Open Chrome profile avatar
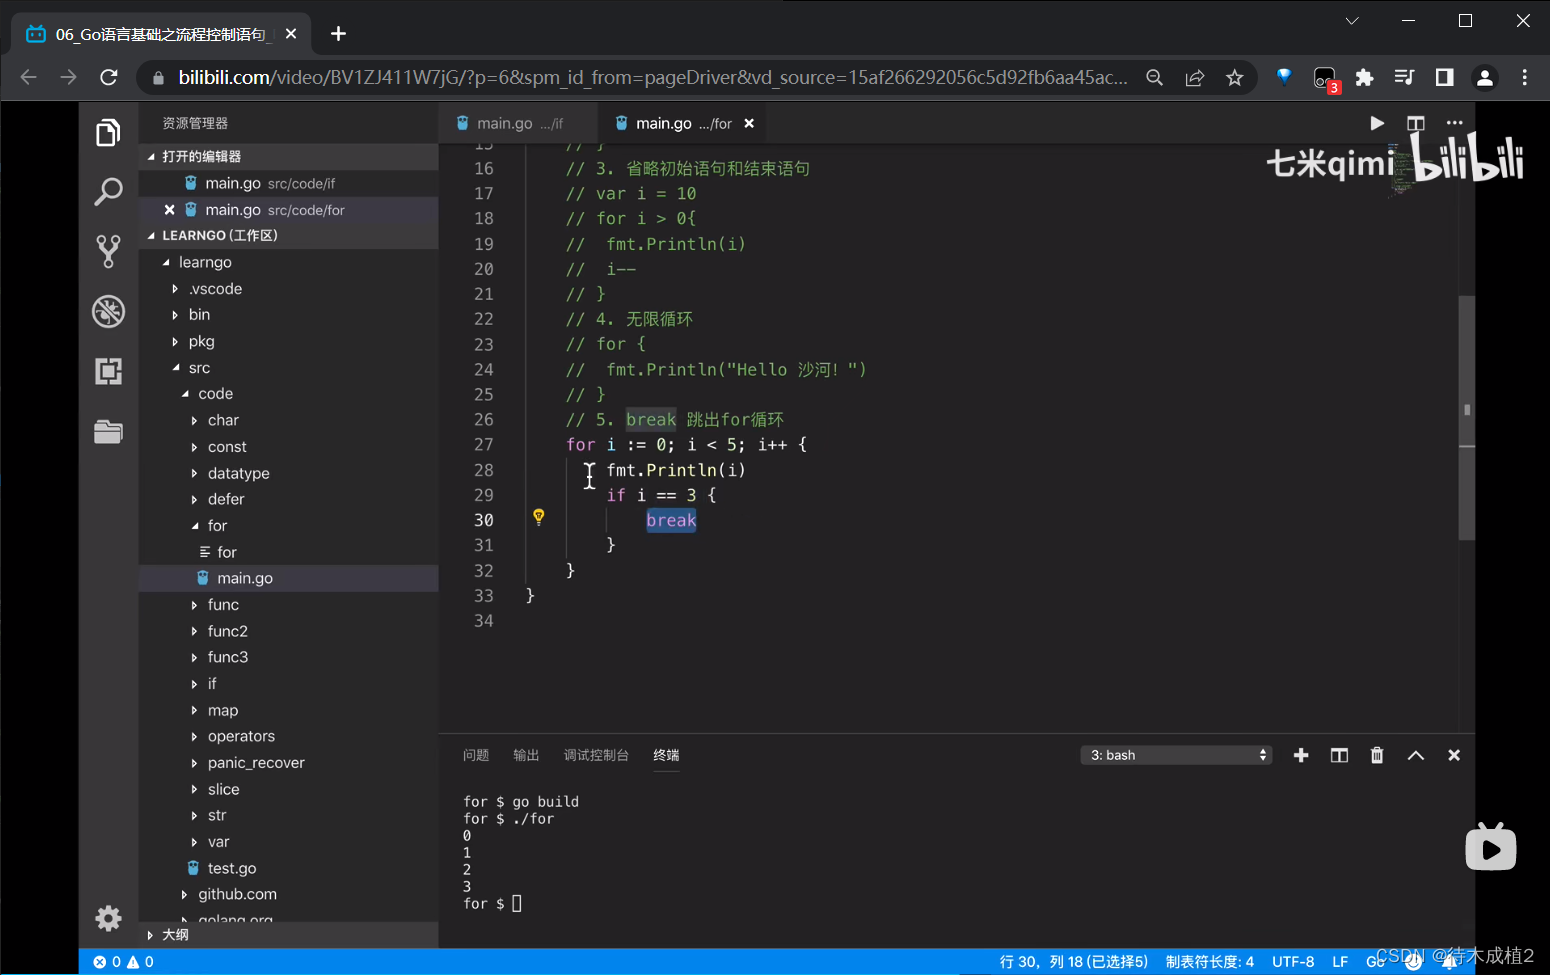This screenshot has width=1550, height=975. pyautogui.click(x=1485, y=77)
